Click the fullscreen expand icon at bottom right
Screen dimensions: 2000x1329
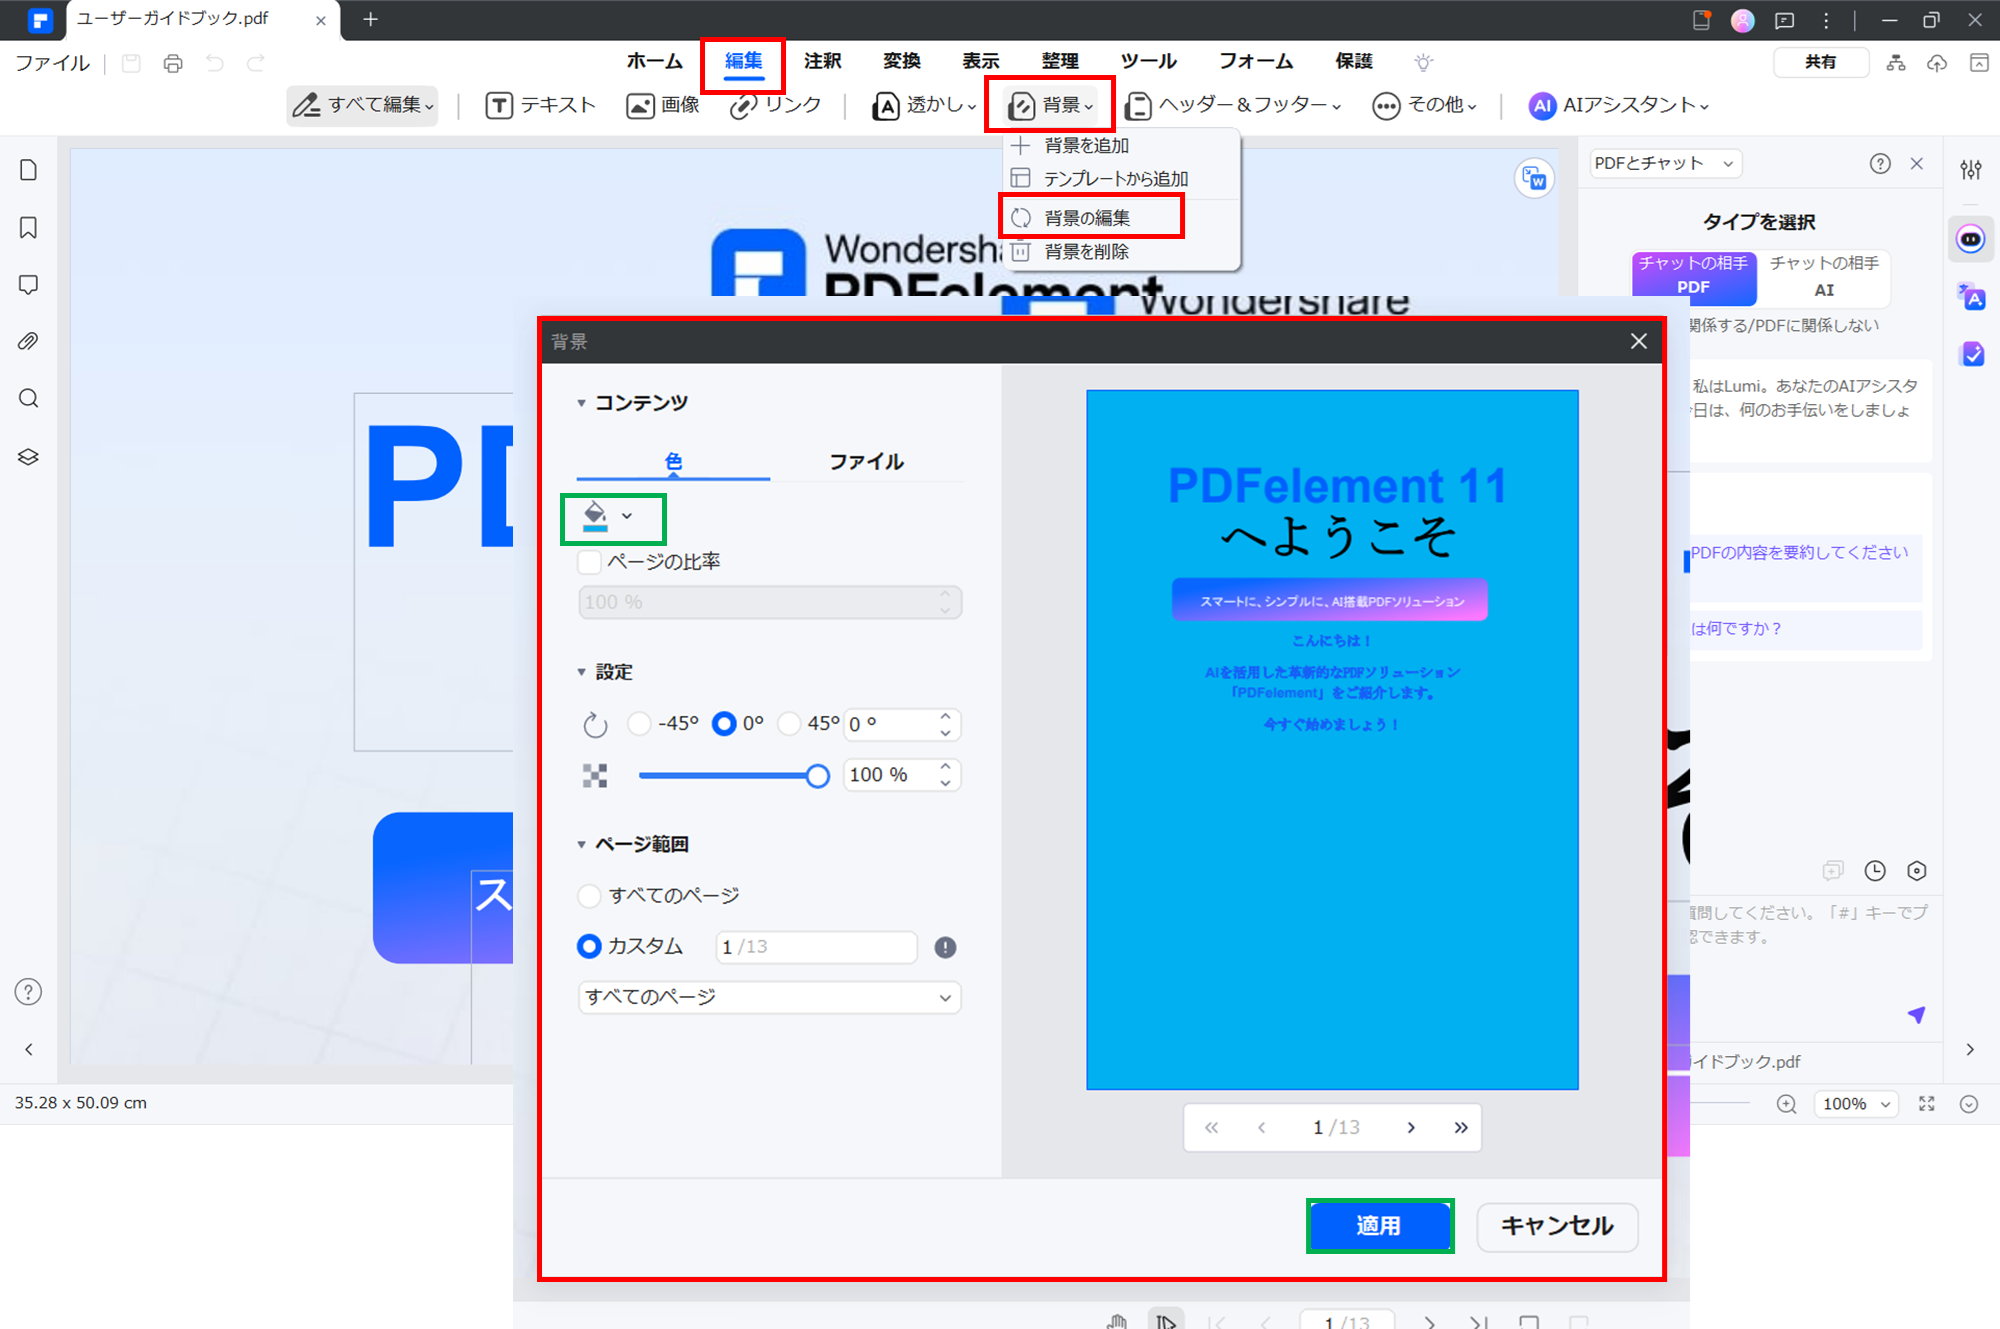click(1927, 1104)
